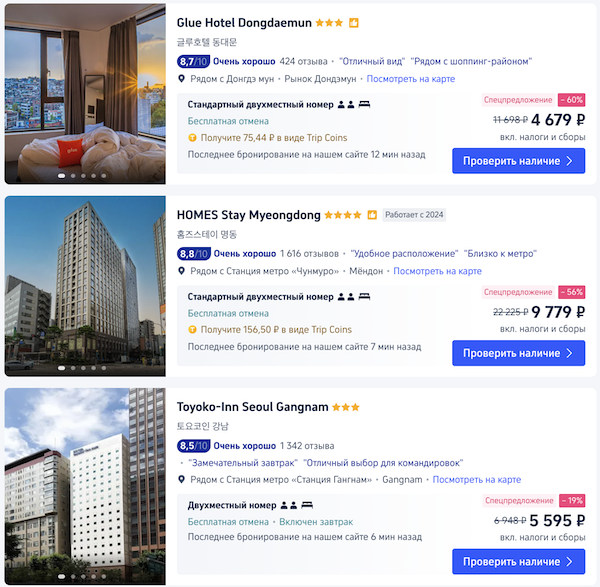600x587 pixels.
Task: Open the Toyoko-Inn building photo thumbnail
Action: [85, 486]
